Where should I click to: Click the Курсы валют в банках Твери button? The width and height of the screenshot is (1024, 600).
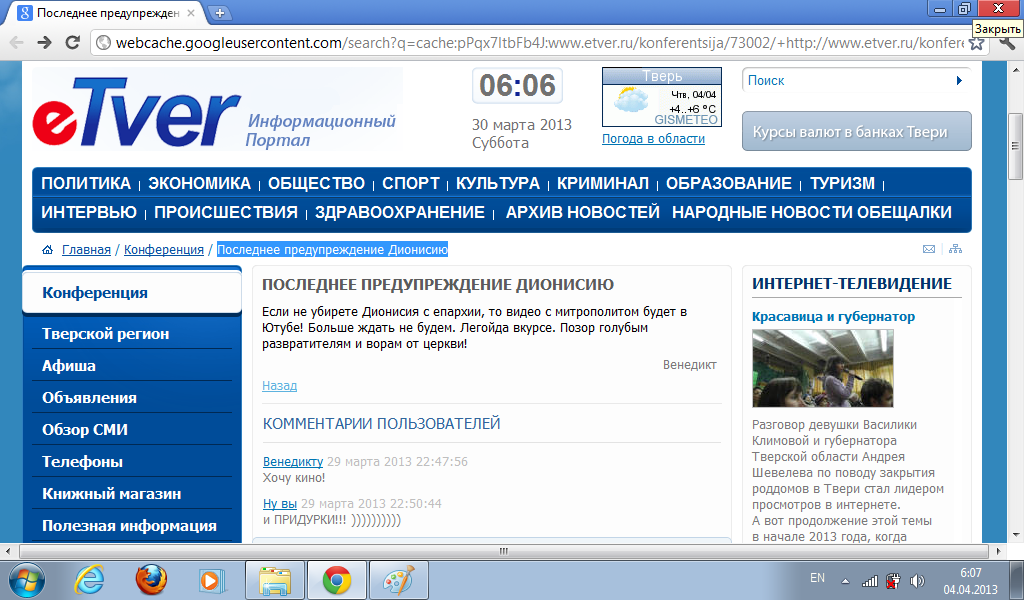coord(855,131)
